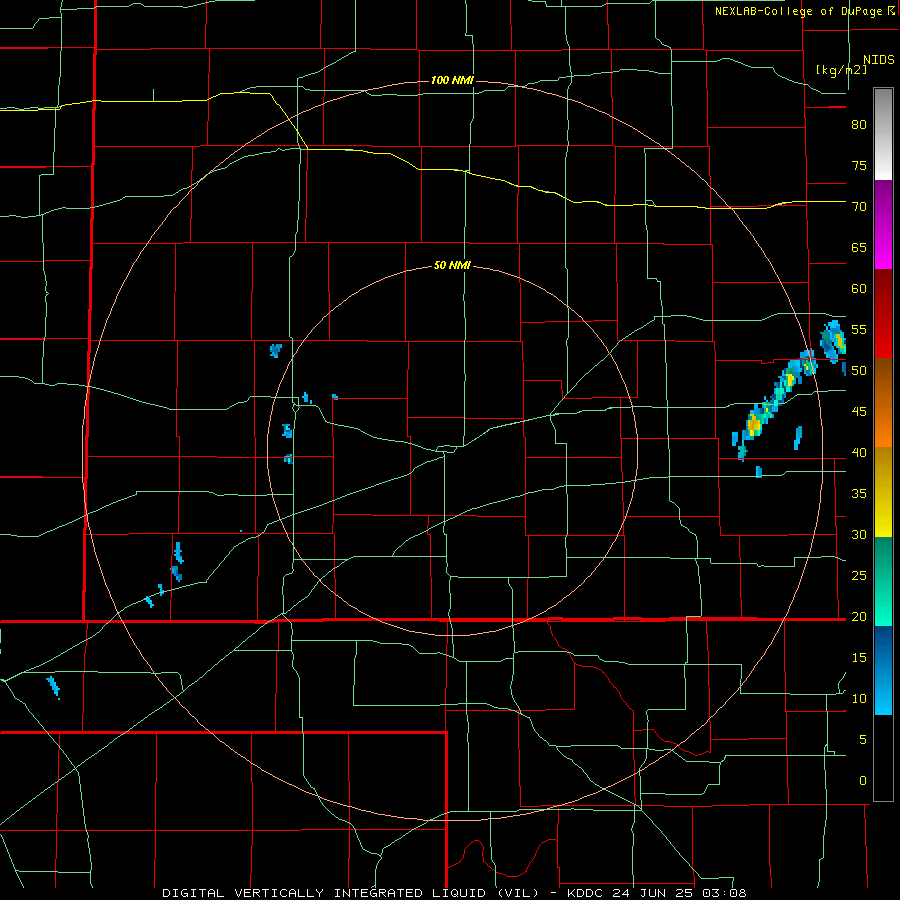
Task: Click the NEXLAB-College of DuPage text
Action: [800, 11]
